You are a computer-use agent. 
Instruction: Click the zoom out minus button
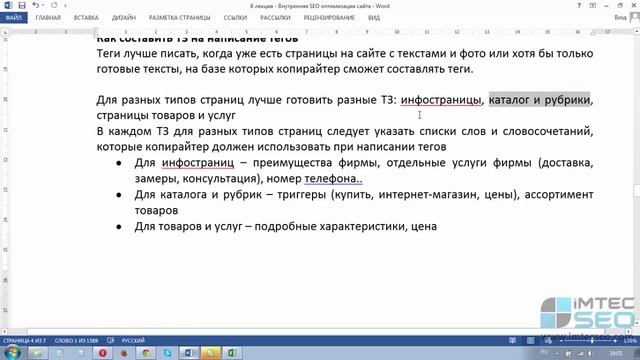(560, 341)
